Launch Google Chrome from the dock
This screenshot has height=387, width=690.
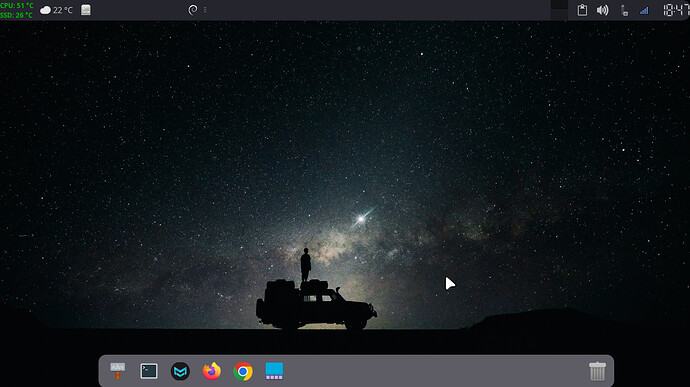(243, 371)
